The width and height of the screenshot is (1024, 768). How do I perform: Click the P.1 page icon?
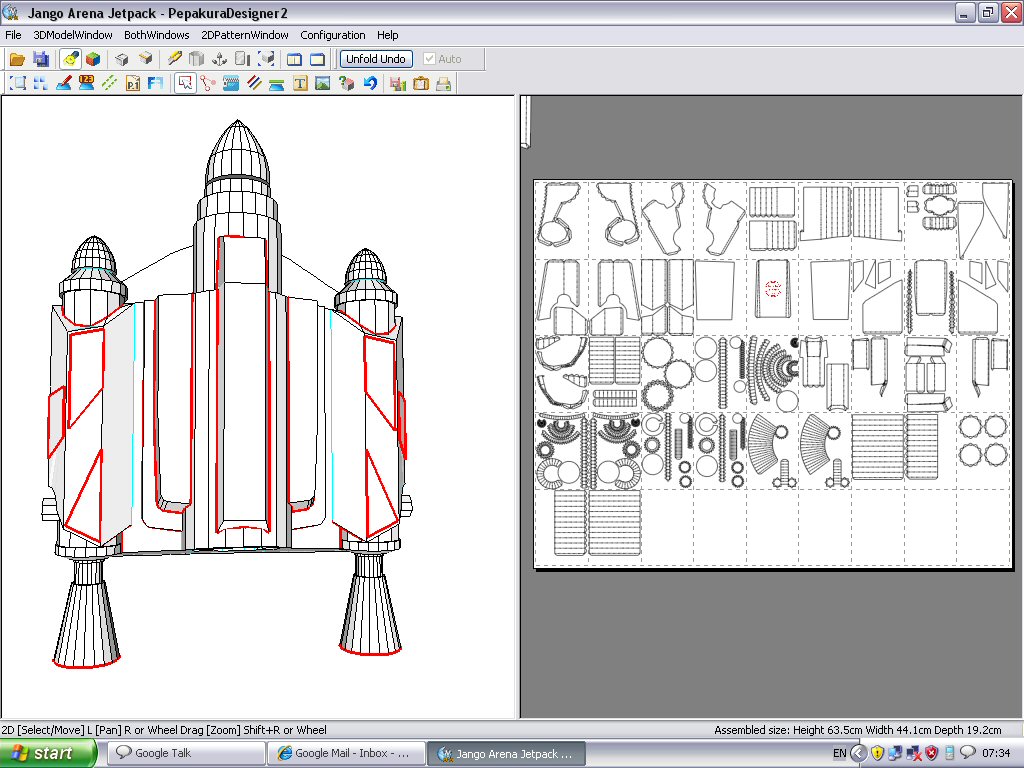point(133,83)
